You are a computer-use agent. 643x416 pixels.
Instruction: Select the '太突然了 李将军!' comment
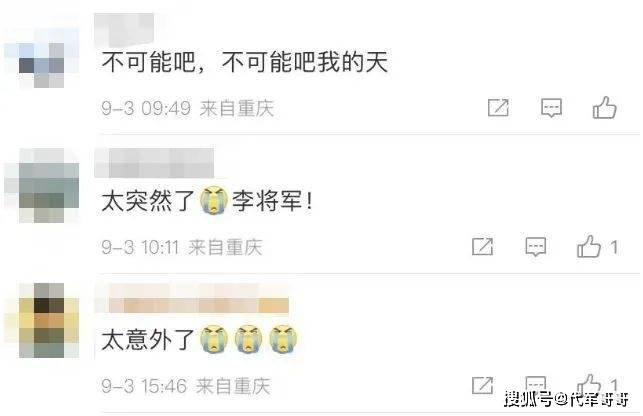pos(207,201)
